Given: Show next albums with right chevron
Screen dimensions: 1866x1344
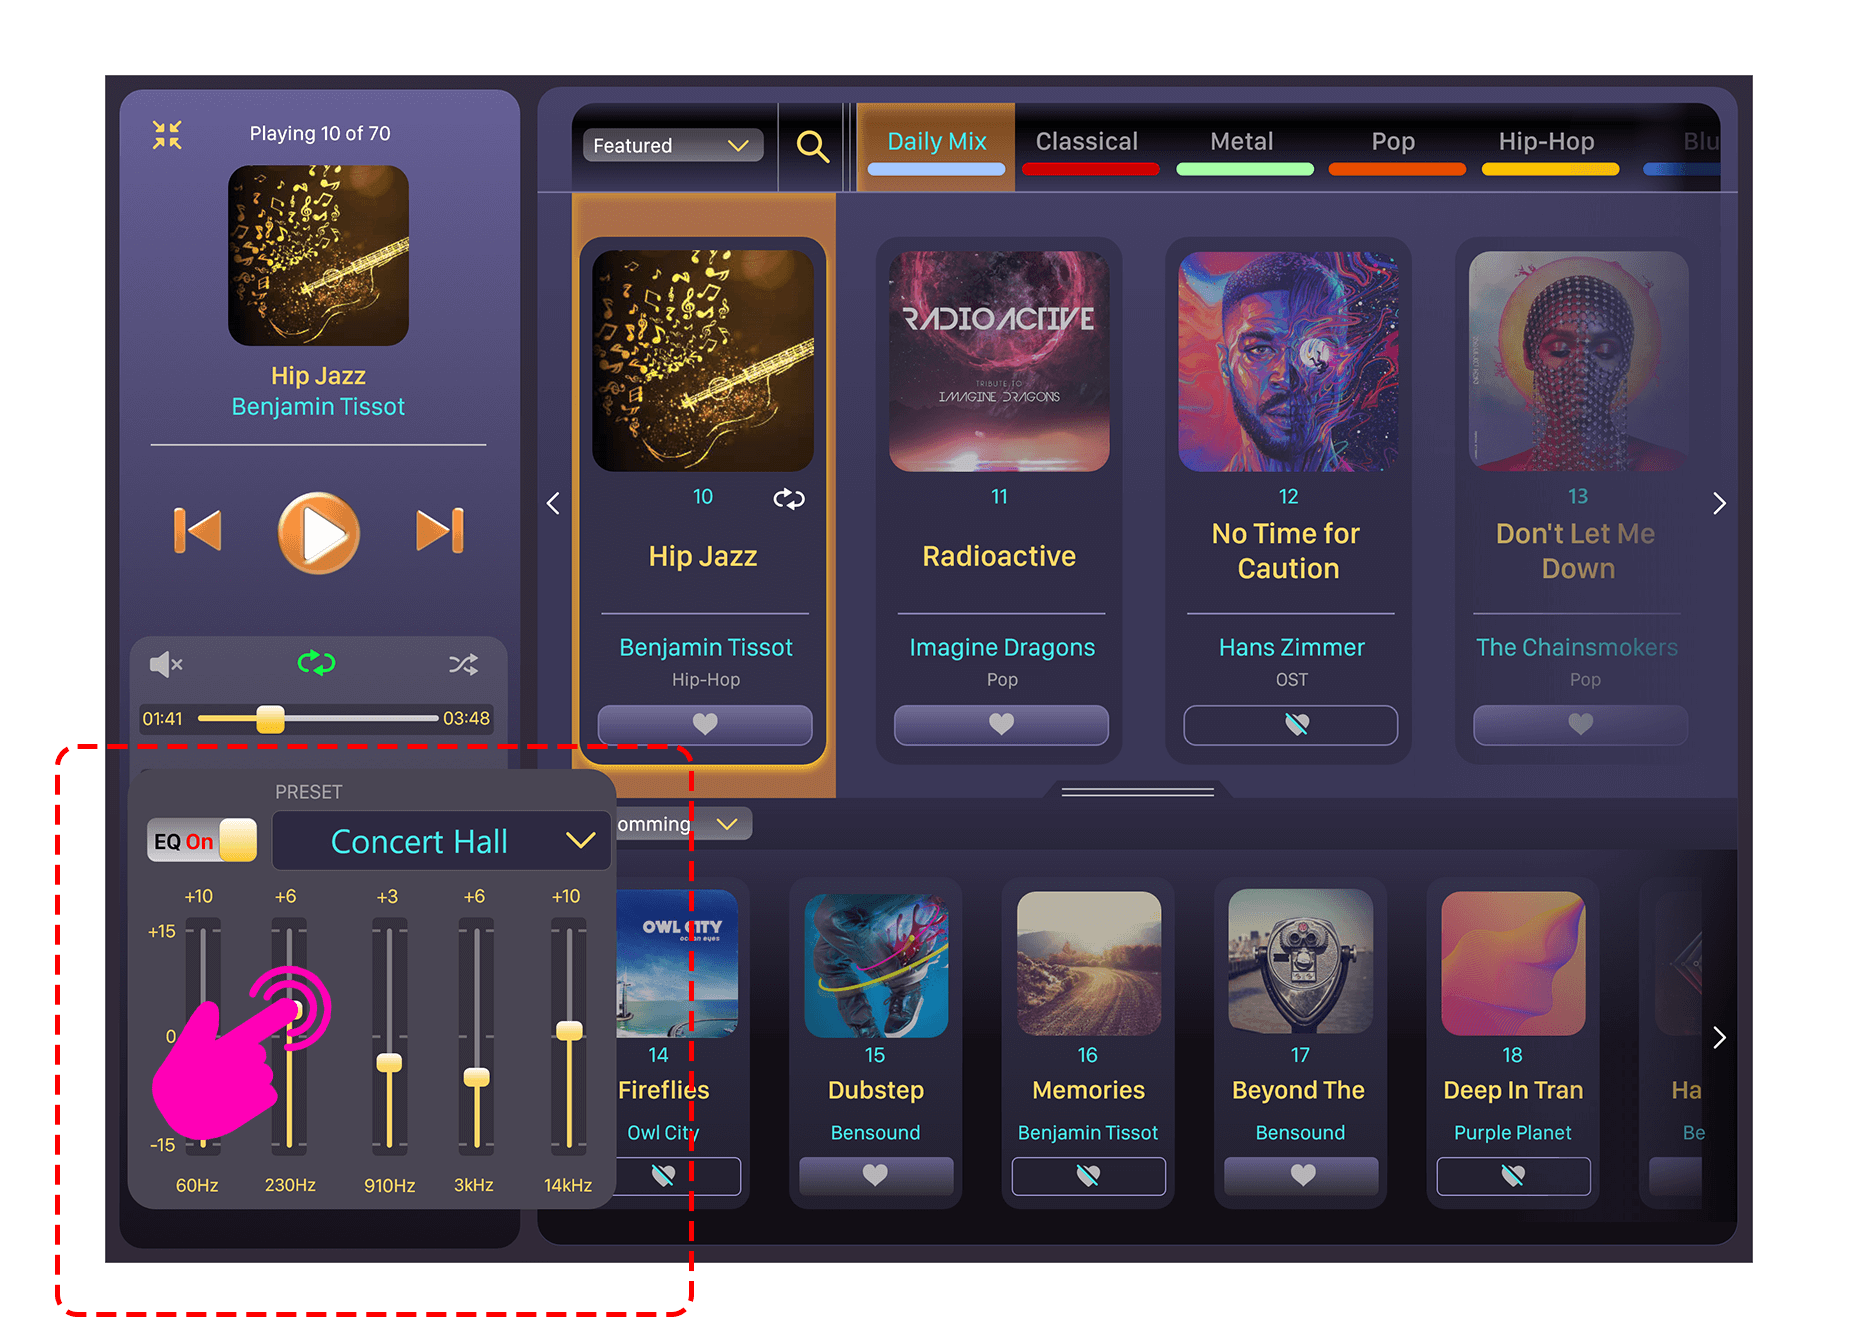Looking at the screenshot, I should coord(1719,503).
